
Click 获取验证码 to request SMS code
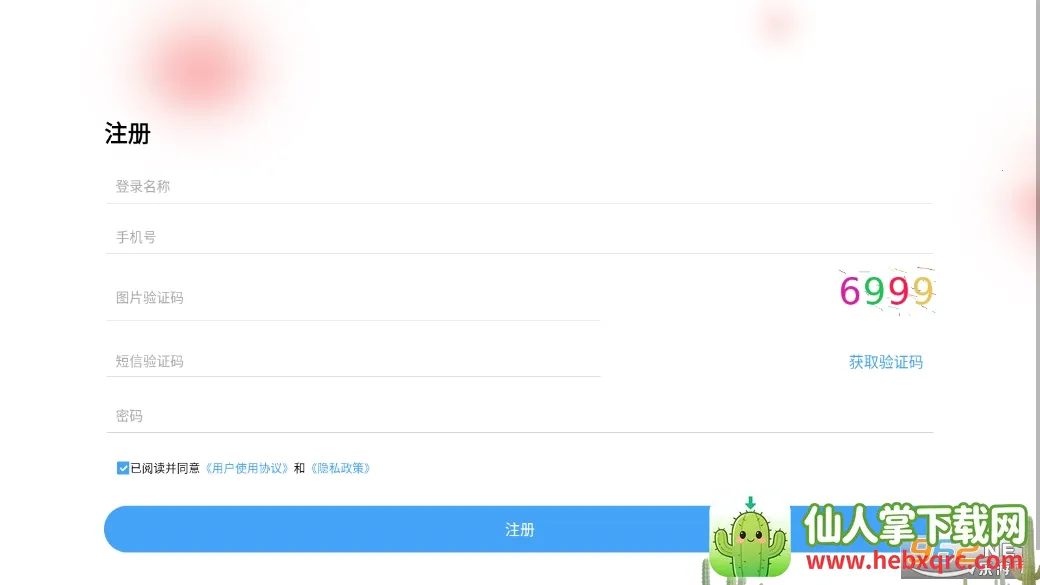click(x=885, y=362)
